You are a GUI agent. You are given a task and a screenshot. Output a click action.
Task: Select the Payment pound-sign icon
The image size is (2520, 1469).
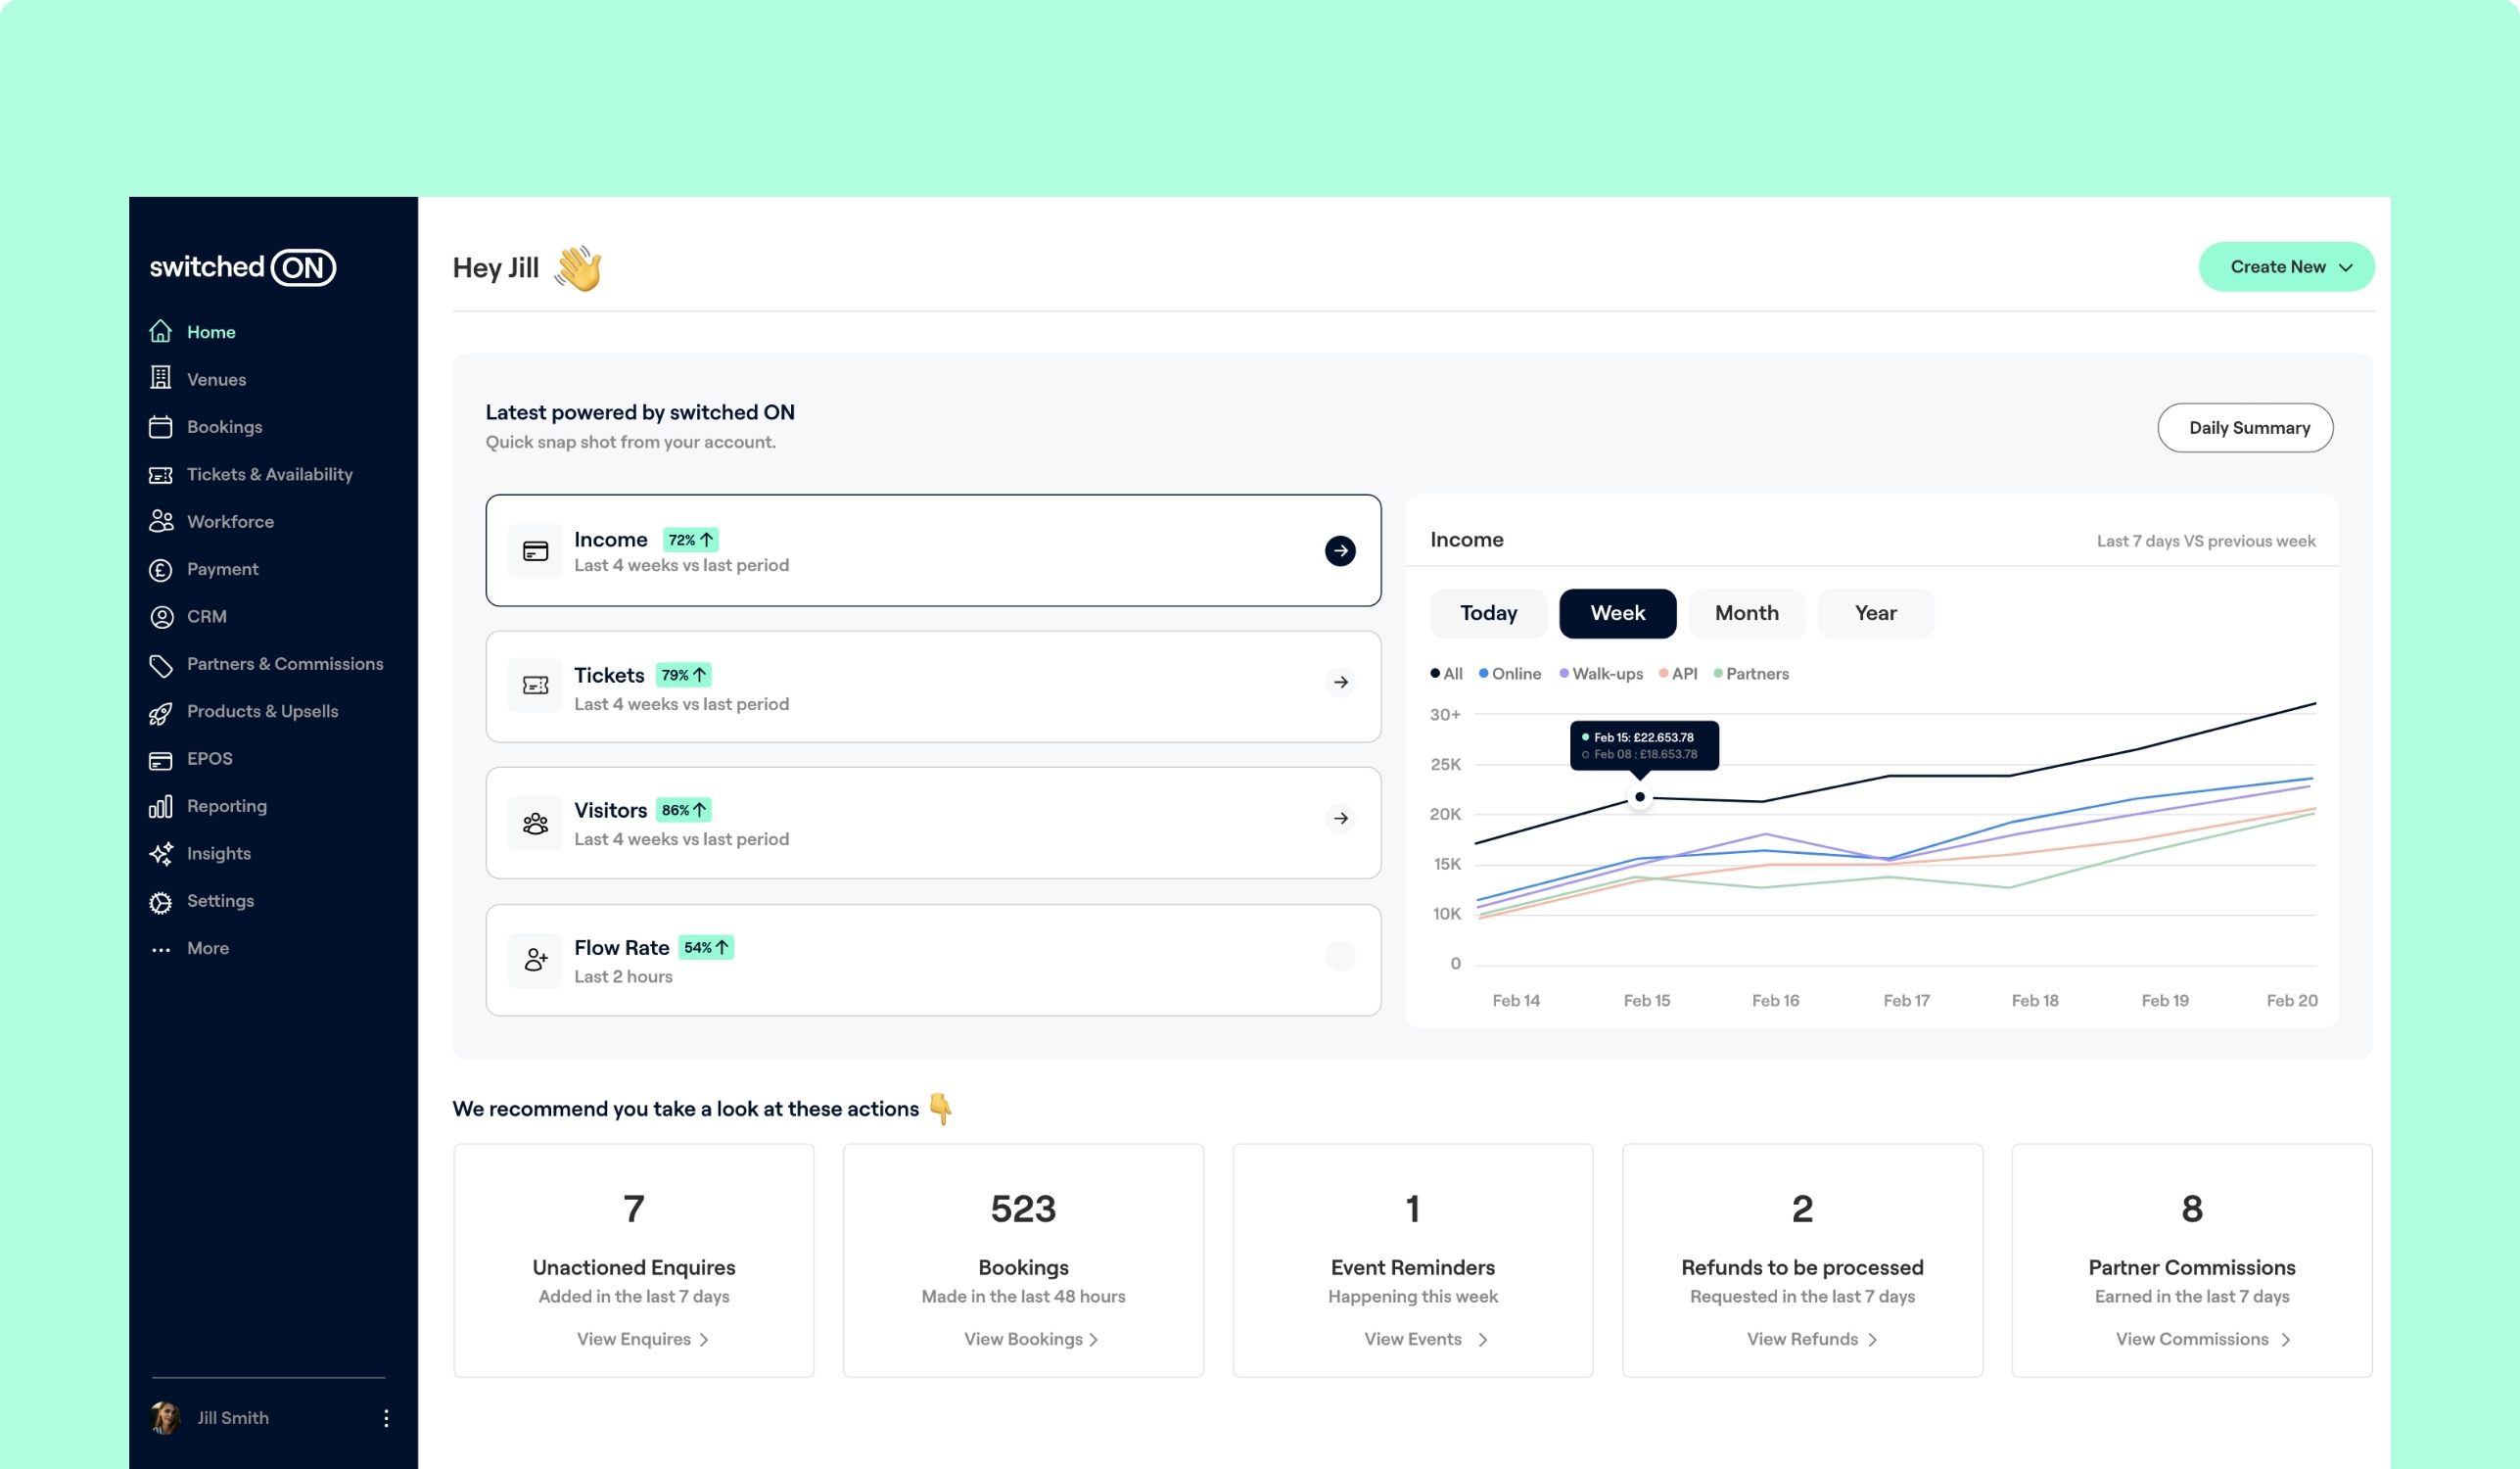[160, 569]
